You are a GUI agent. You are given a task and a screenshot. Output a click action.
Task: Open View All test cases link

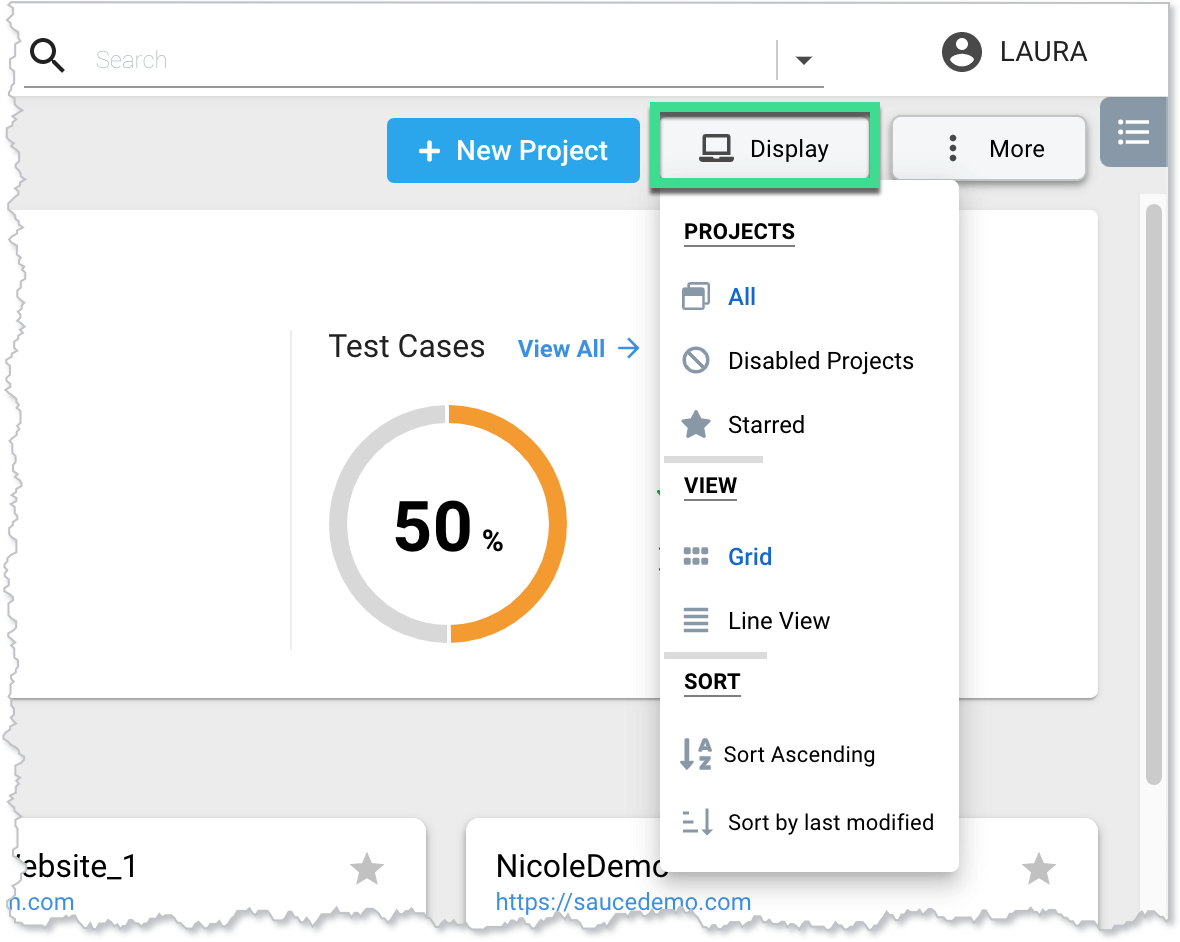point(578,349)
